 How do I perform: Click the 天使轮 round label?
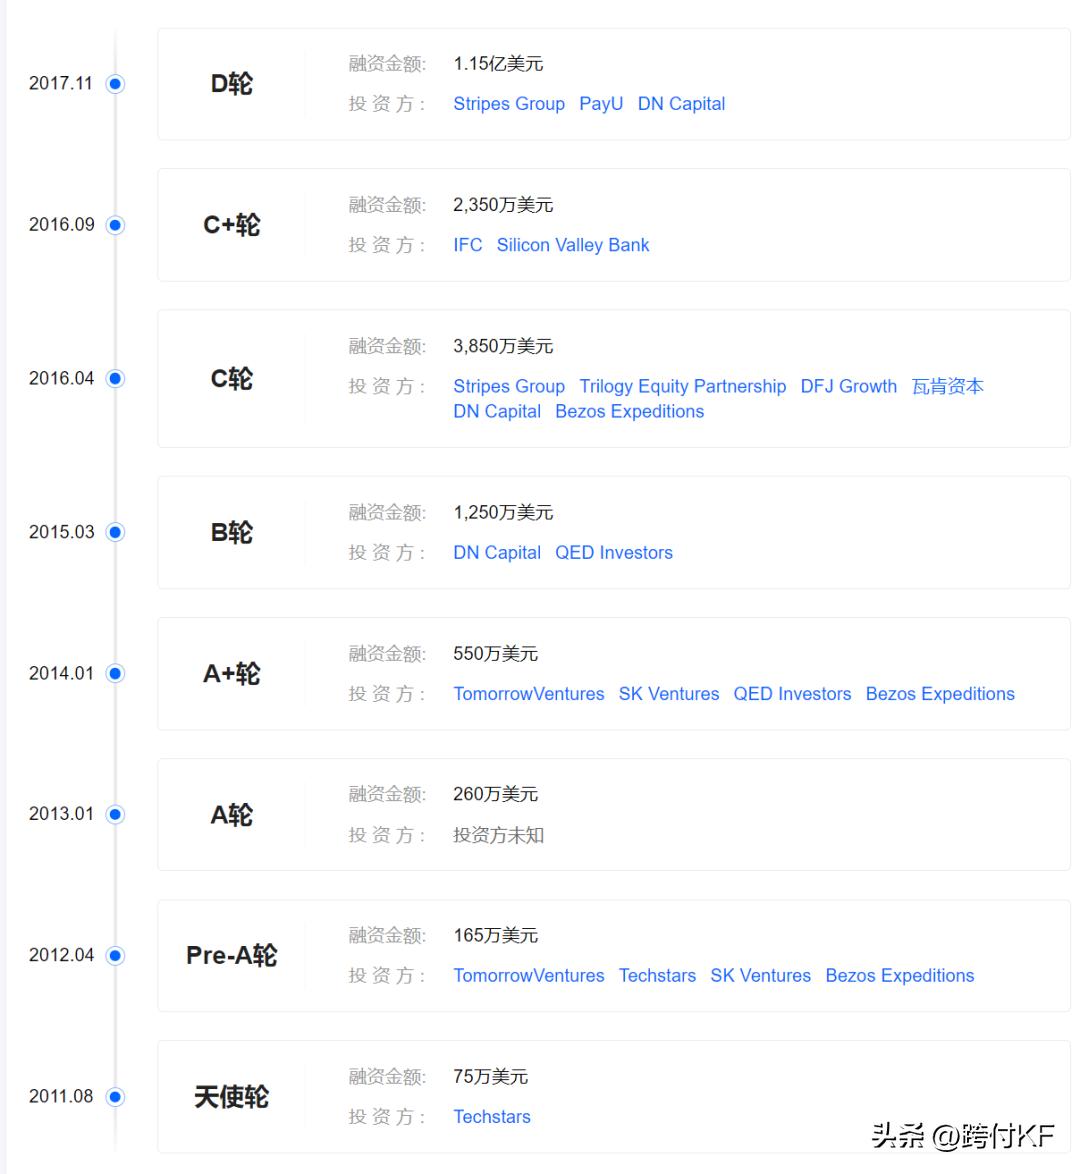[x=231, y=1096]
